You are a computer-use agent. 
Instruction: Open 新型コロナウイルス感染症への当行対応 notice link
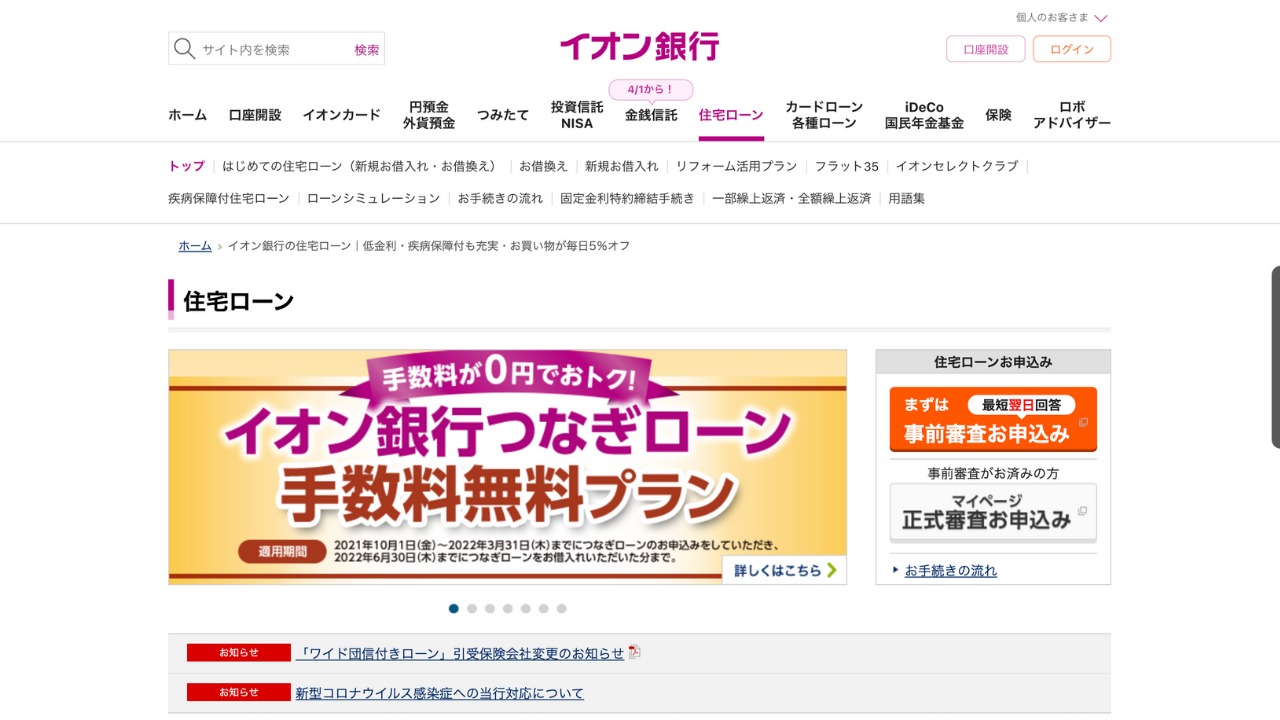(440, 693)
